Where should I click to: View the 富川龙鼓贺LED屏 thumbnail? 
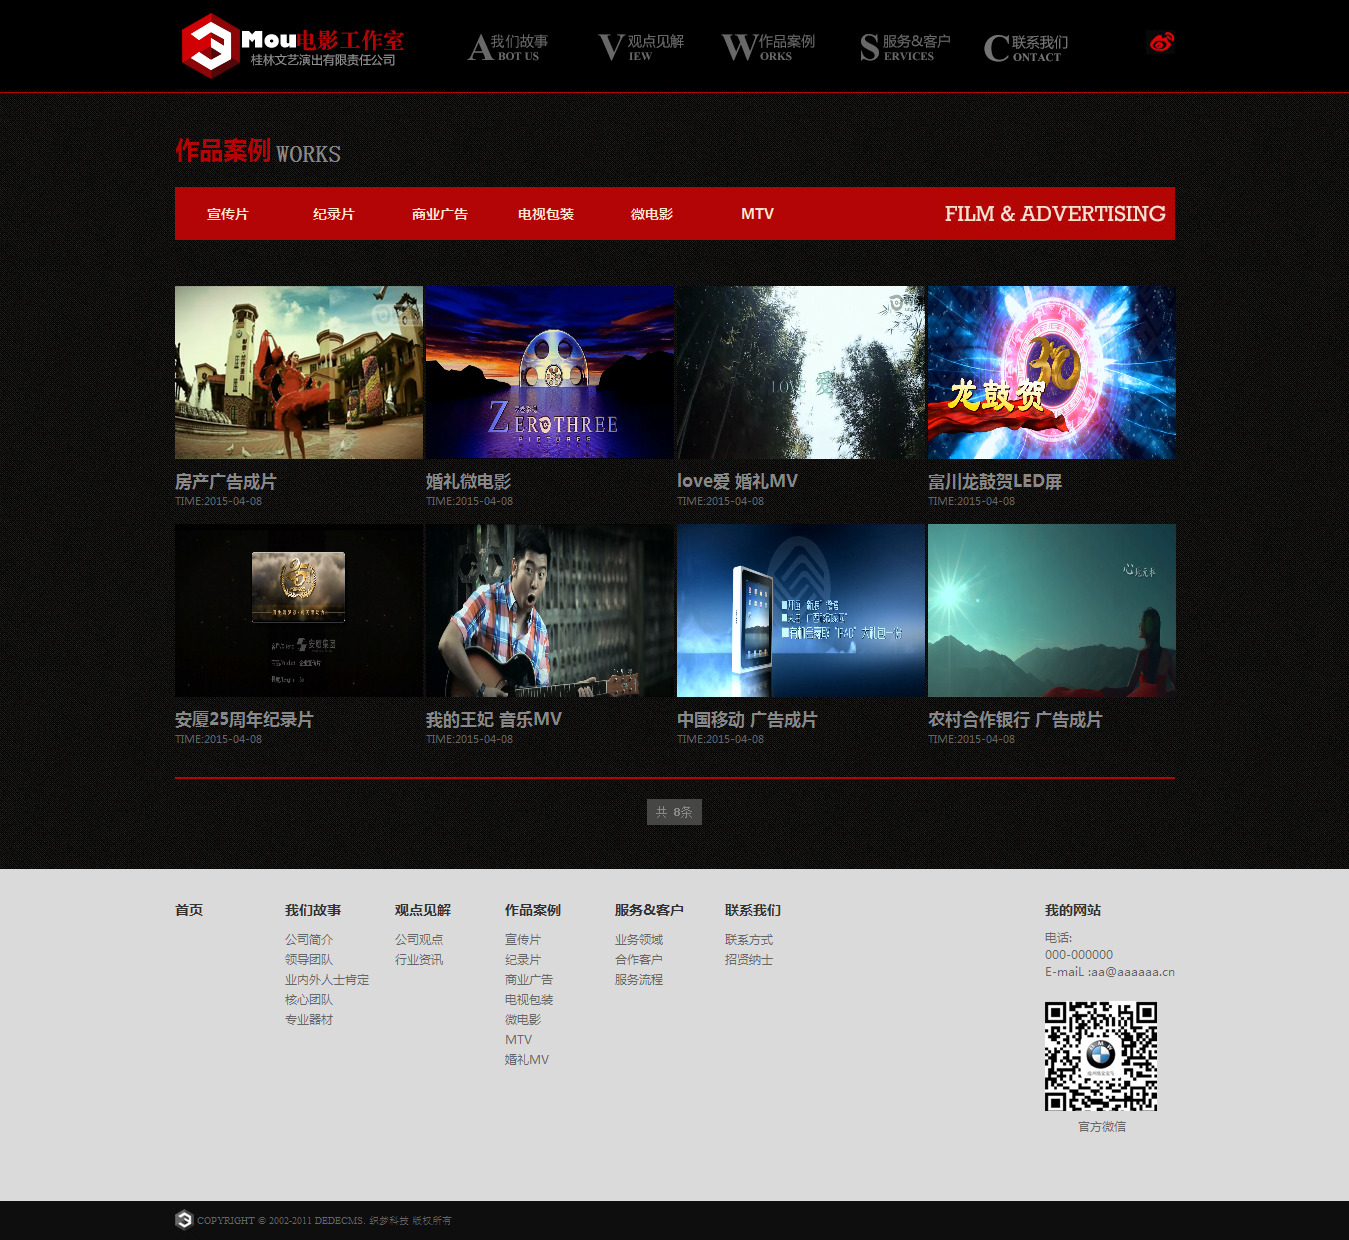1051,372
